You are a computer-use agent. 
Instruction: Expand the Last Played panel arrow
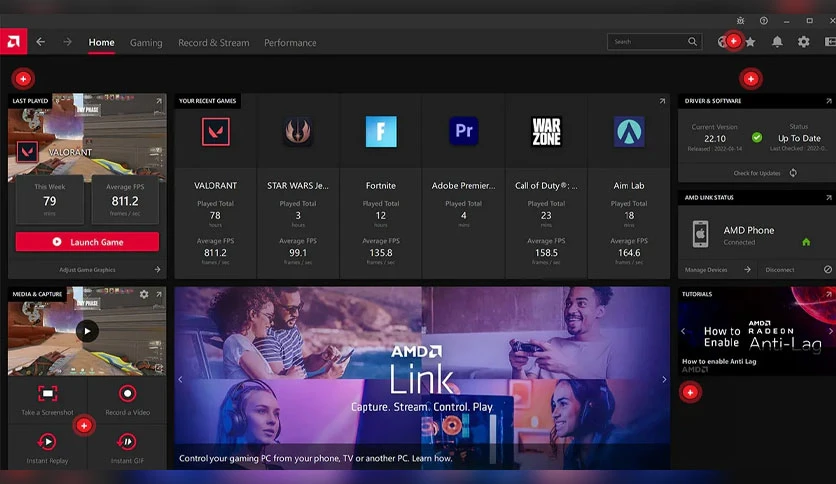pyautogui.click(x=159, y=101)
